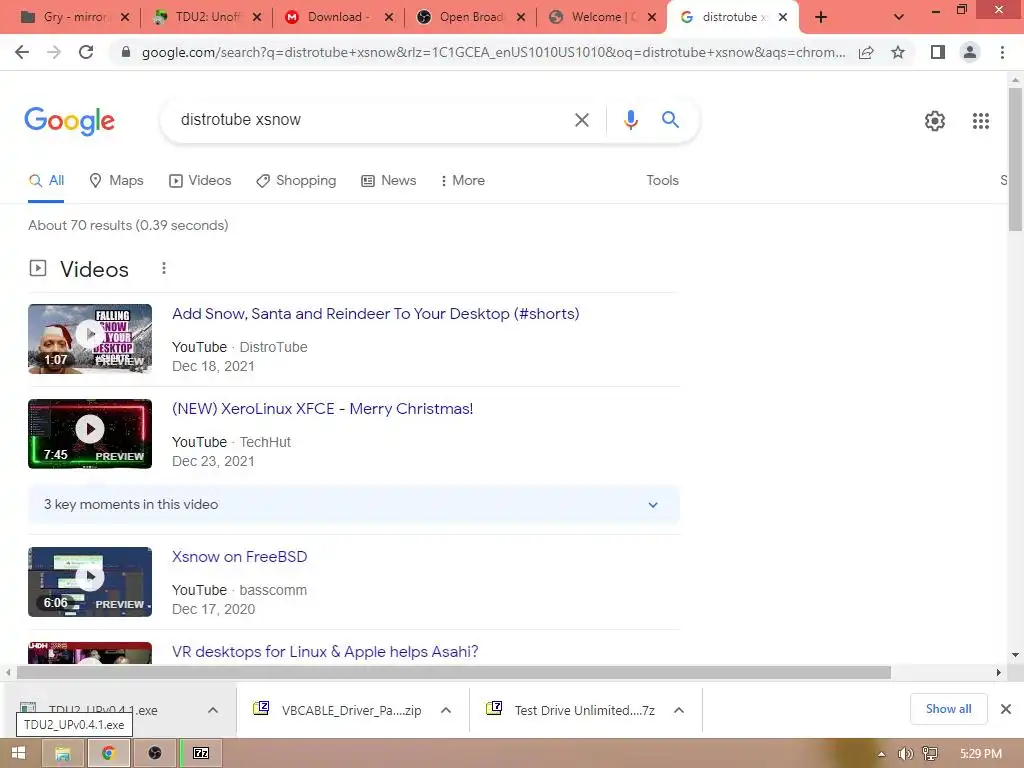Clear the search box with the X

click(581, 120)
